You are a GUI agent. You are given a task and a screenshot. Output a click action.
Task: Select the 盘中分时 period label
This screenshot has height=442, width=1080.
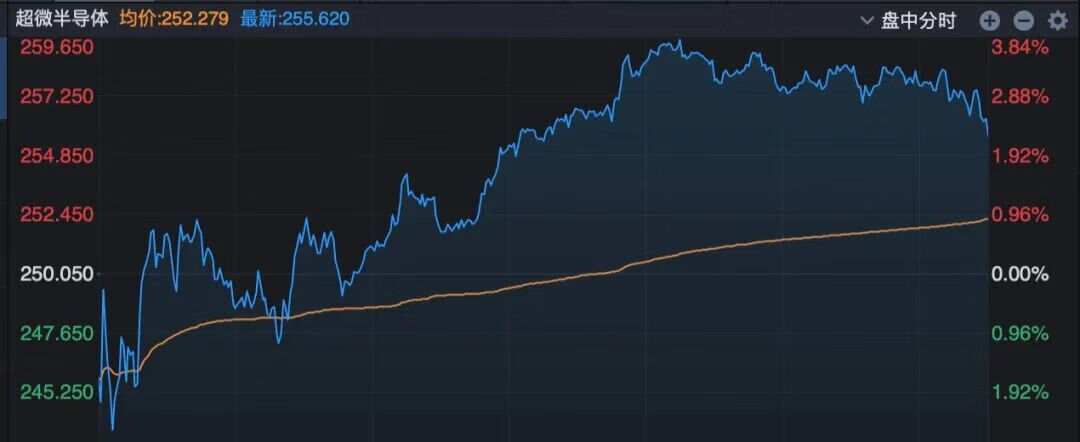(x=918, y=20)
